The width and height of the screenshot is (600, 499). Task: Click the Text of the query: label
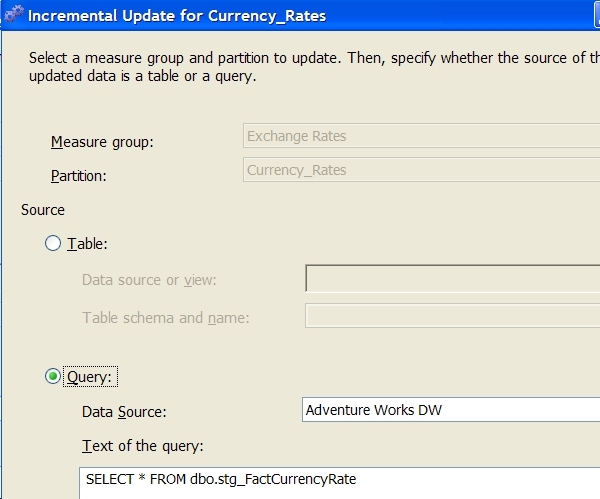(143, 446)
